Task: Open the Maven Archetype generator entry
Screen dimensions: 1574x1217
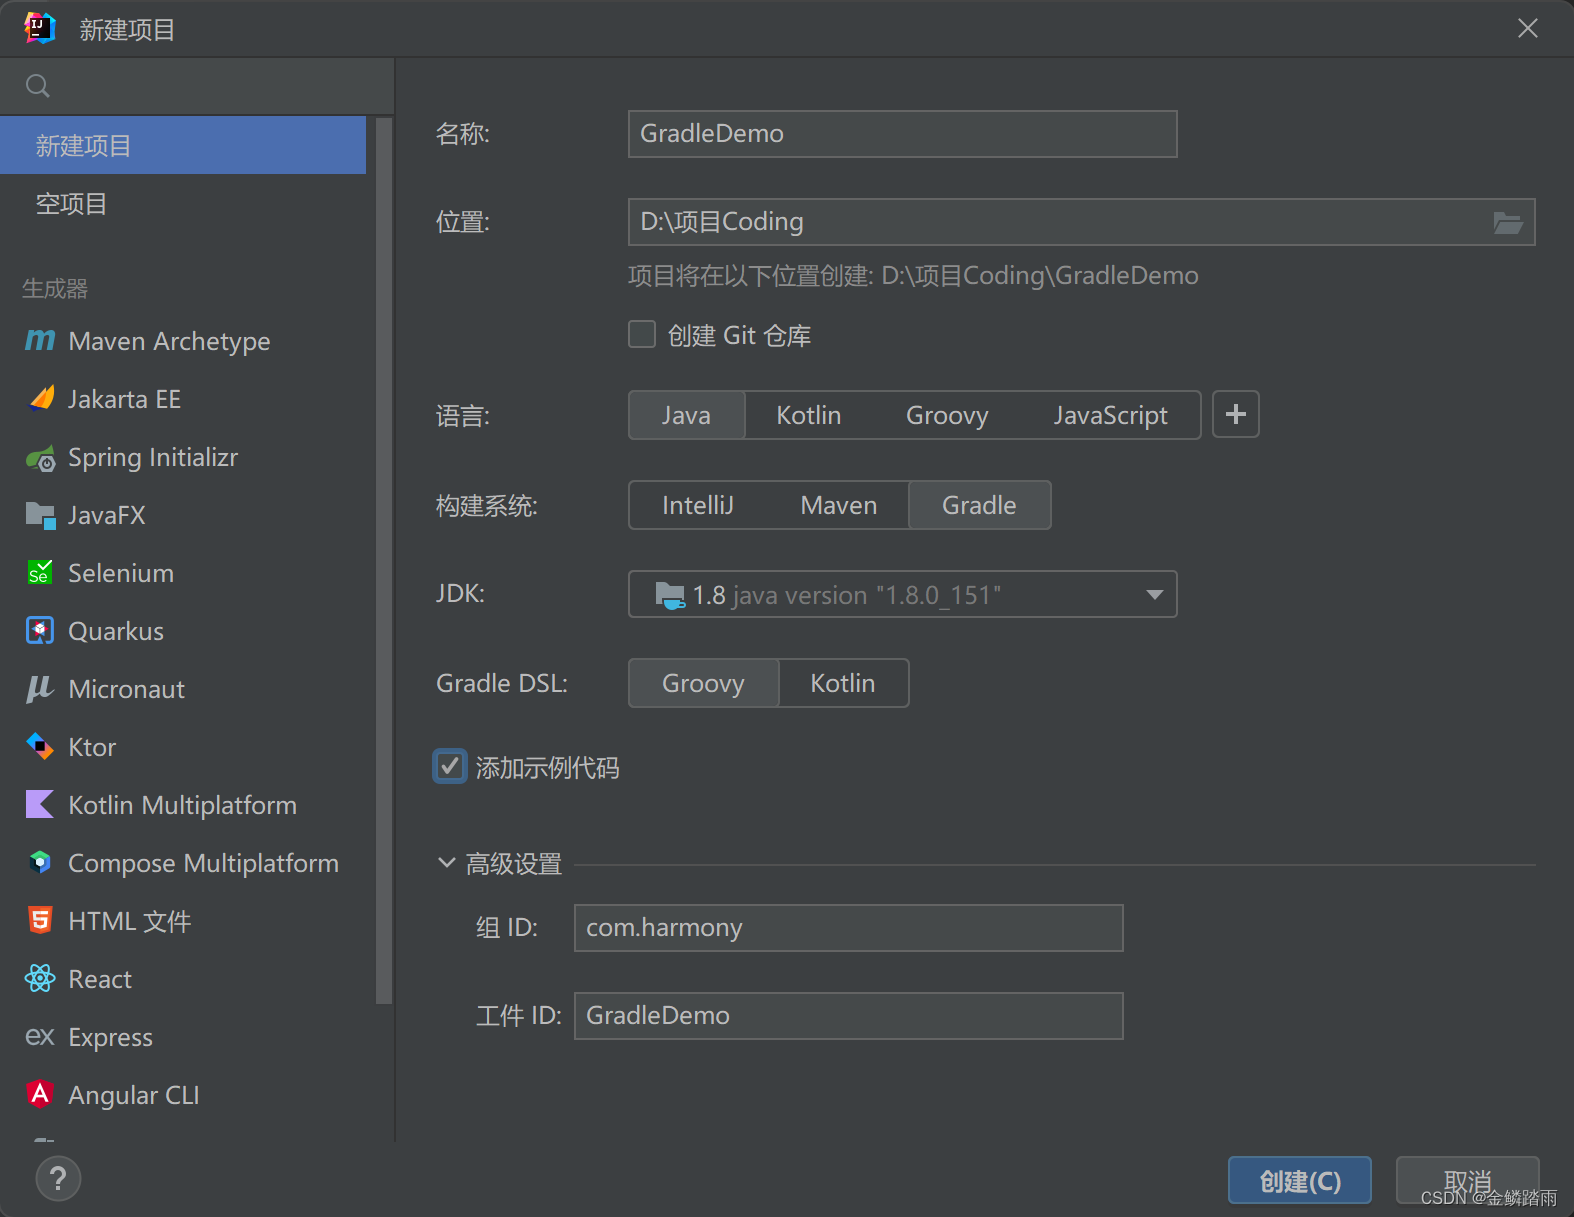Action: (183, 341)
